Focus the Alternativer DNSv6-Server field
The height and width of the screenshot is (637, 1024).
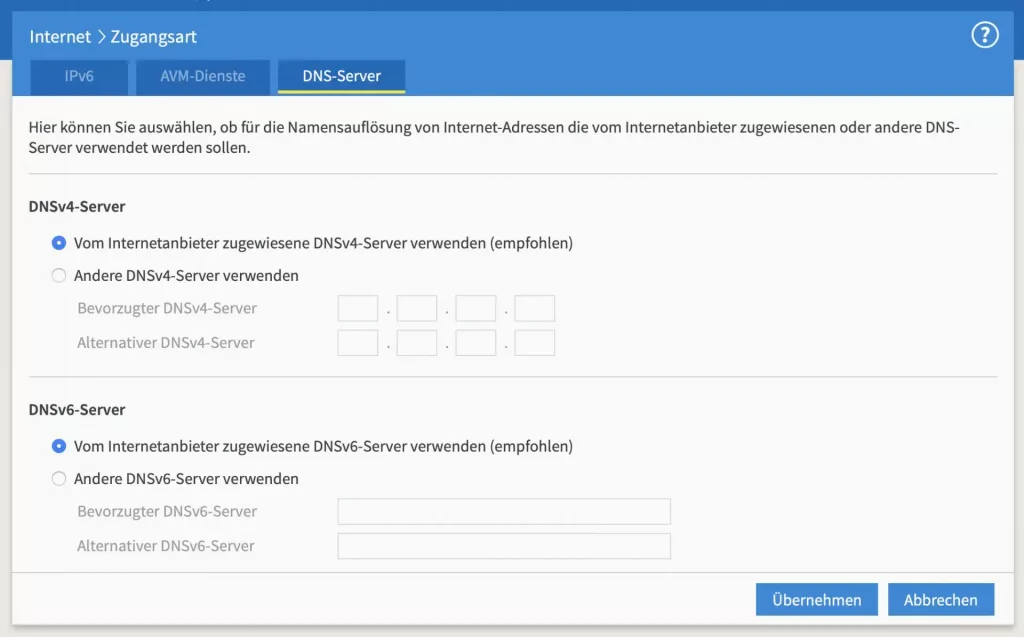(504, 546)
